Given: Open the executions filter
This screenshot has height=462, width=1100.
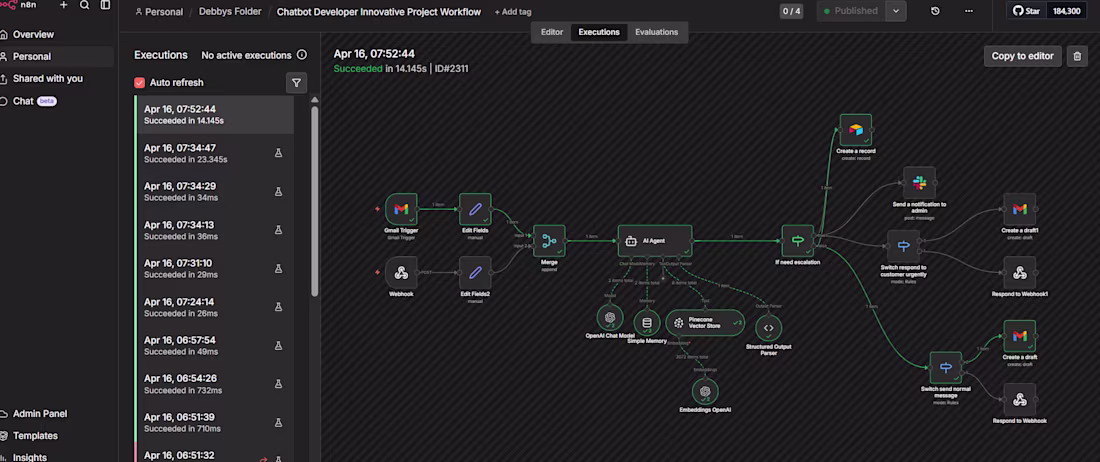Looking at the screenshot, I should pyautogui.click(x=296, y=83).
